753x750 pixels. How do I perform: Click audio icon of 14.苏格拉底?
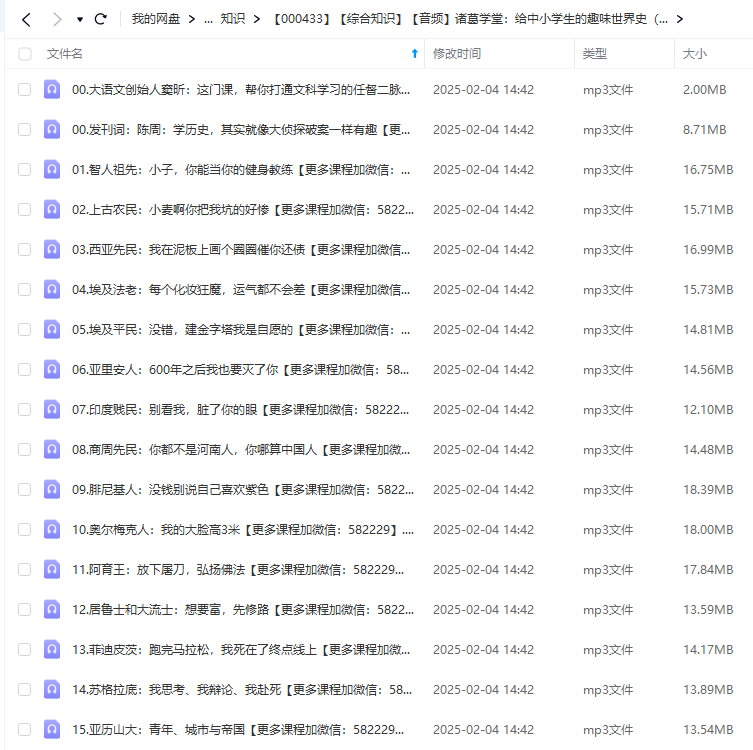pyautogui.click(x=52, y=689)
